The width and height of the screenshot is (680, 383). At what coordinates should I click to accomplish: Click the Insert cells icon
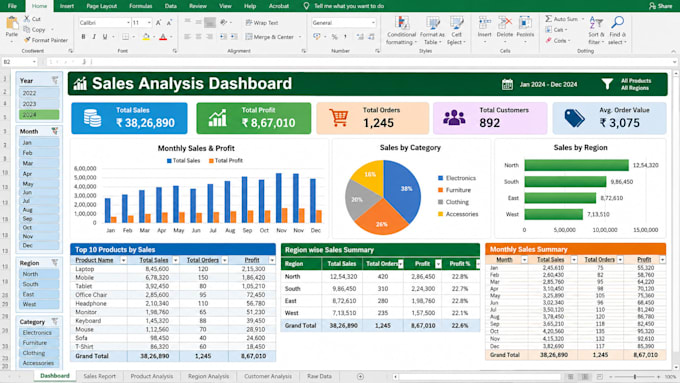tap(484, 23)
